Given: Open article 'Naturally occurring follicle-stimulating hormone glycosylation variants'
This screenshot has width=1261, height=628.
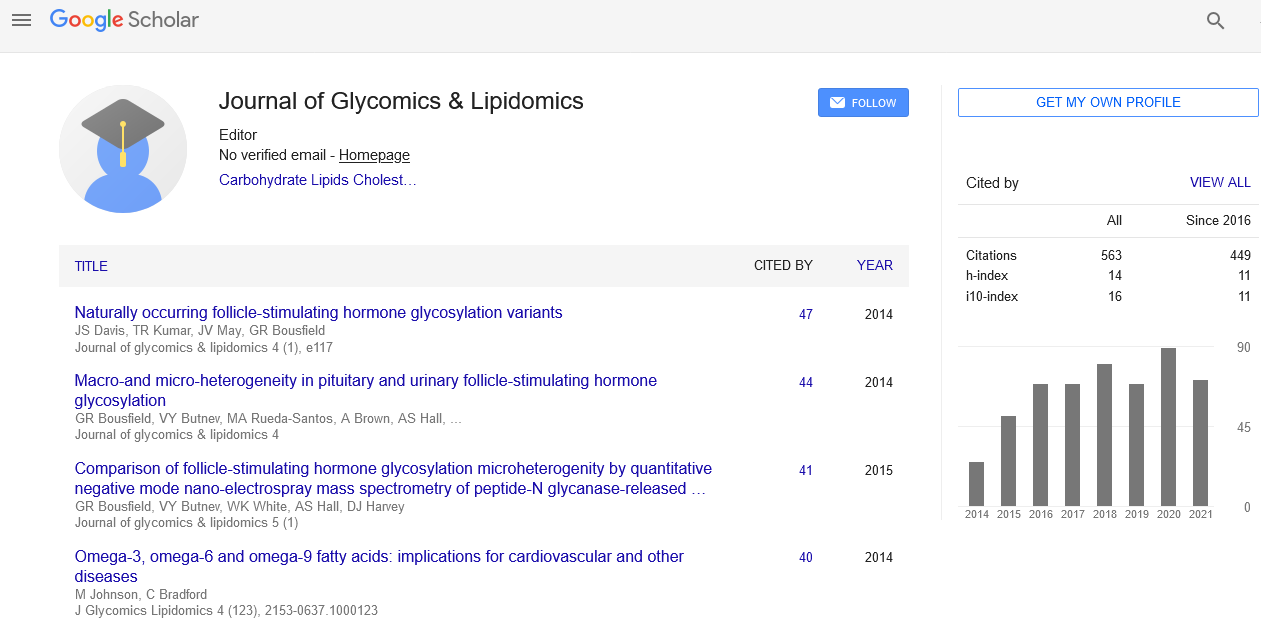Looking at the screenshot, I should [x=319, y=313].
